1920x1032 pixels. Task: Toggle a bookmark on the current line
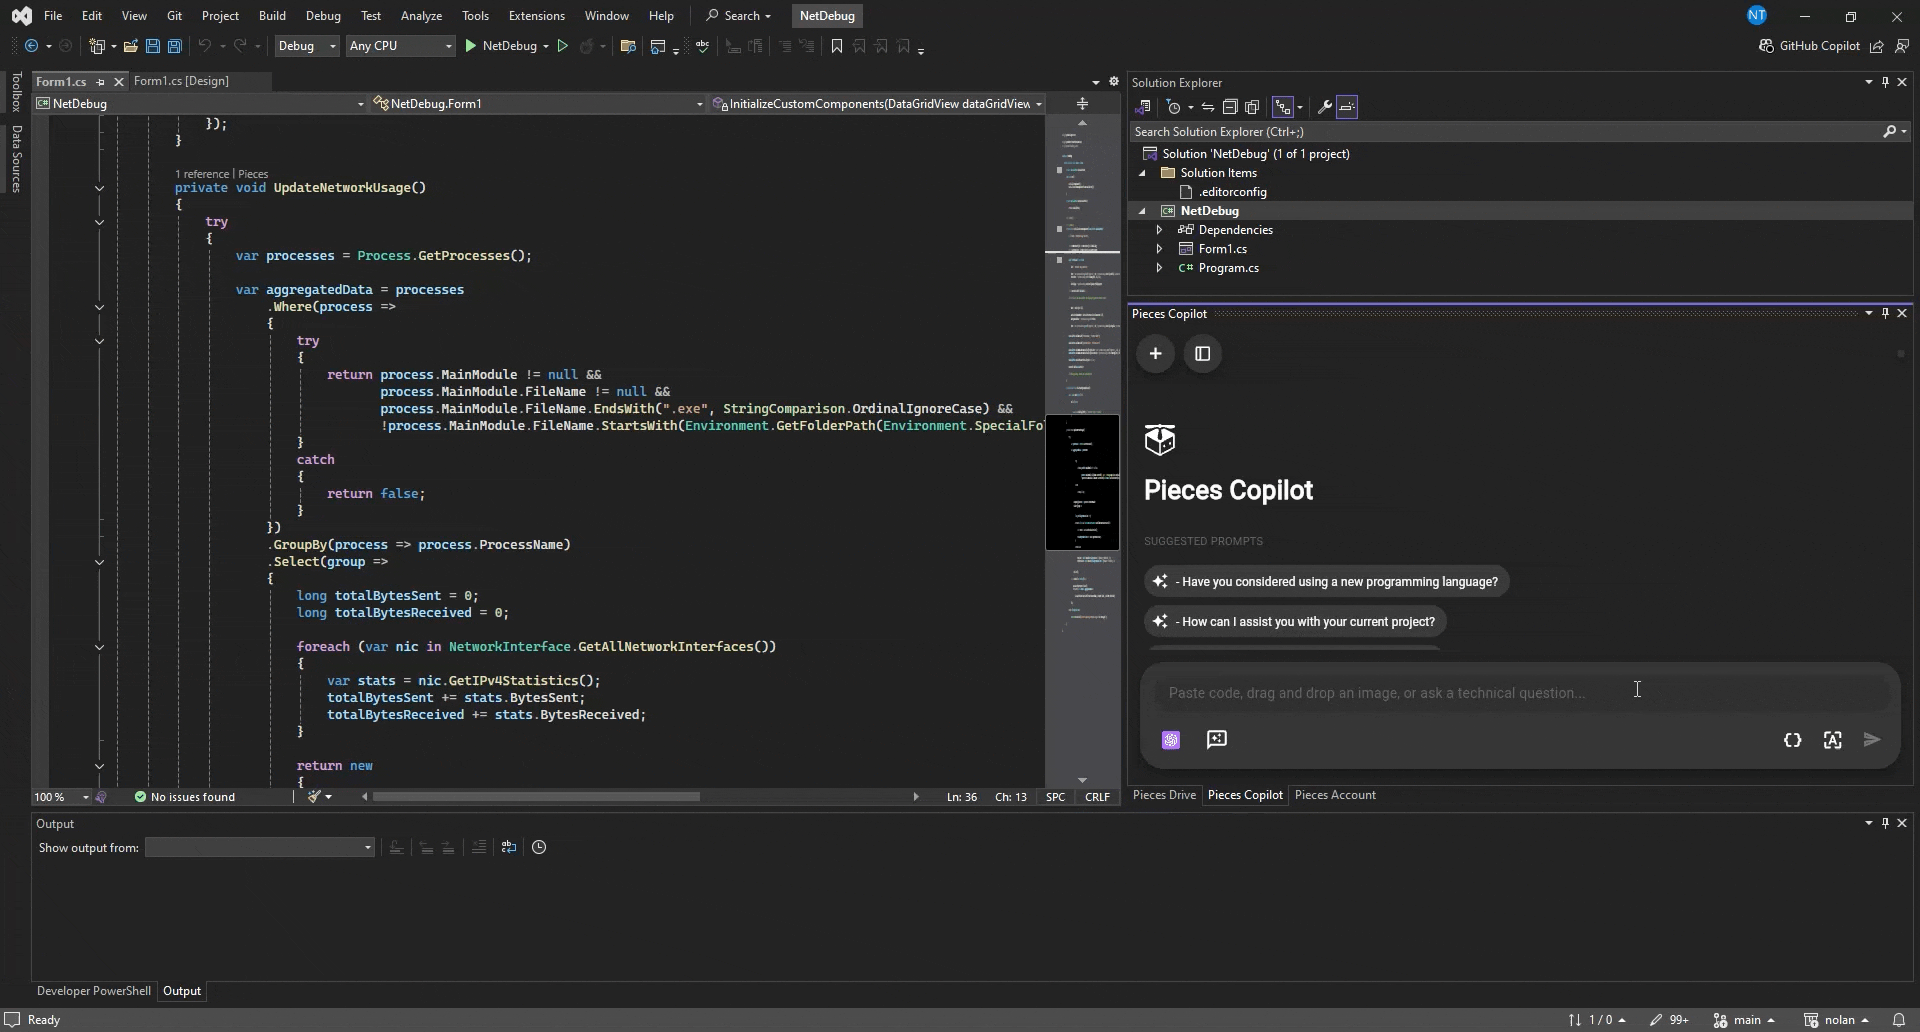(837, 46)
